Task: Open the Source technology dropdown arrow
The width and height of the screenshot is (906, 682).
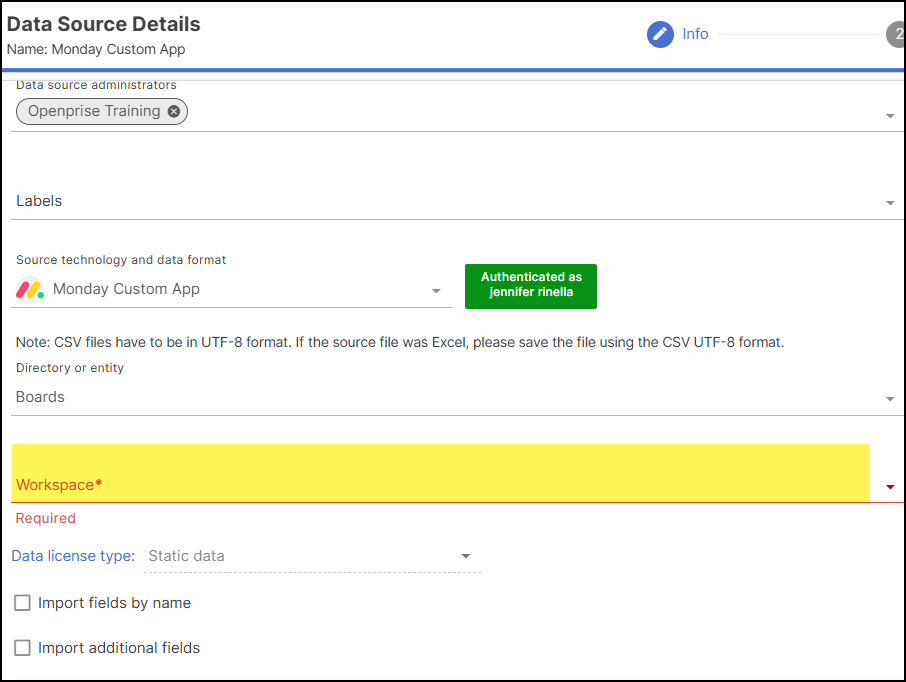Action: (436, 291)
